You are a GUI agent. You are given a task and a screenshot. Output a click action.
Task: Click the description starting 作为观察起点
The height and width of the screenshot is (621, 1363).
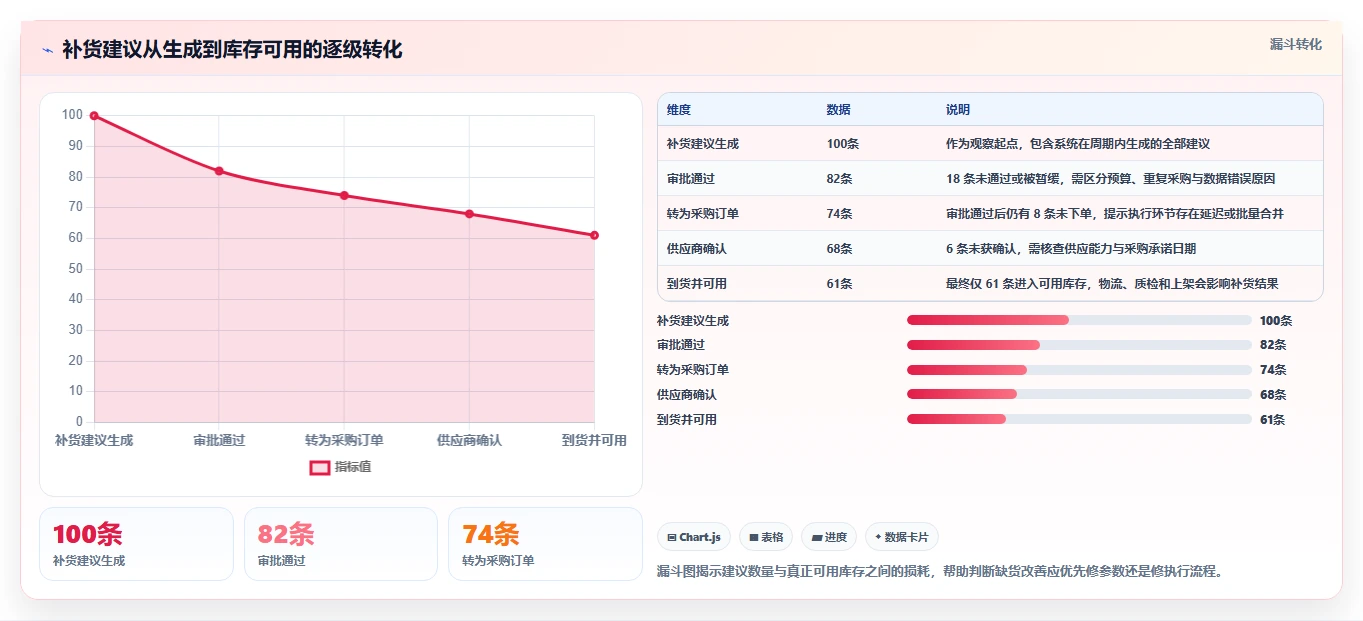(1078, 144)
